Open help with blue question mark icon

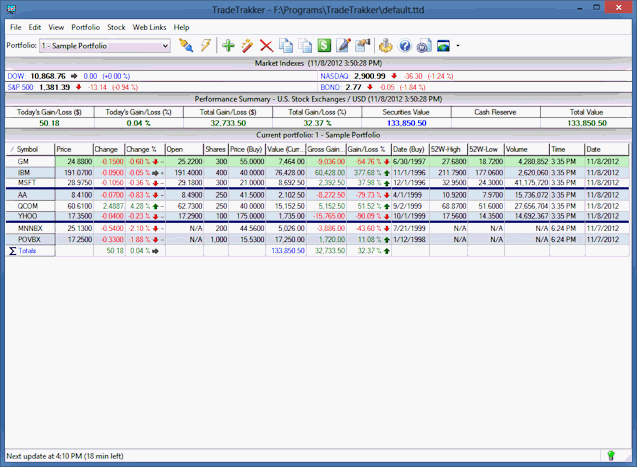point(405,45)
